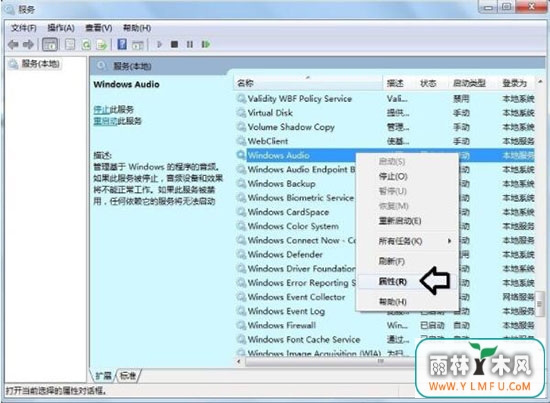This screenshot has width=550, height=403.
Task: Choose 停止(O) in the context menu
Action: click(x=393, y=176)
